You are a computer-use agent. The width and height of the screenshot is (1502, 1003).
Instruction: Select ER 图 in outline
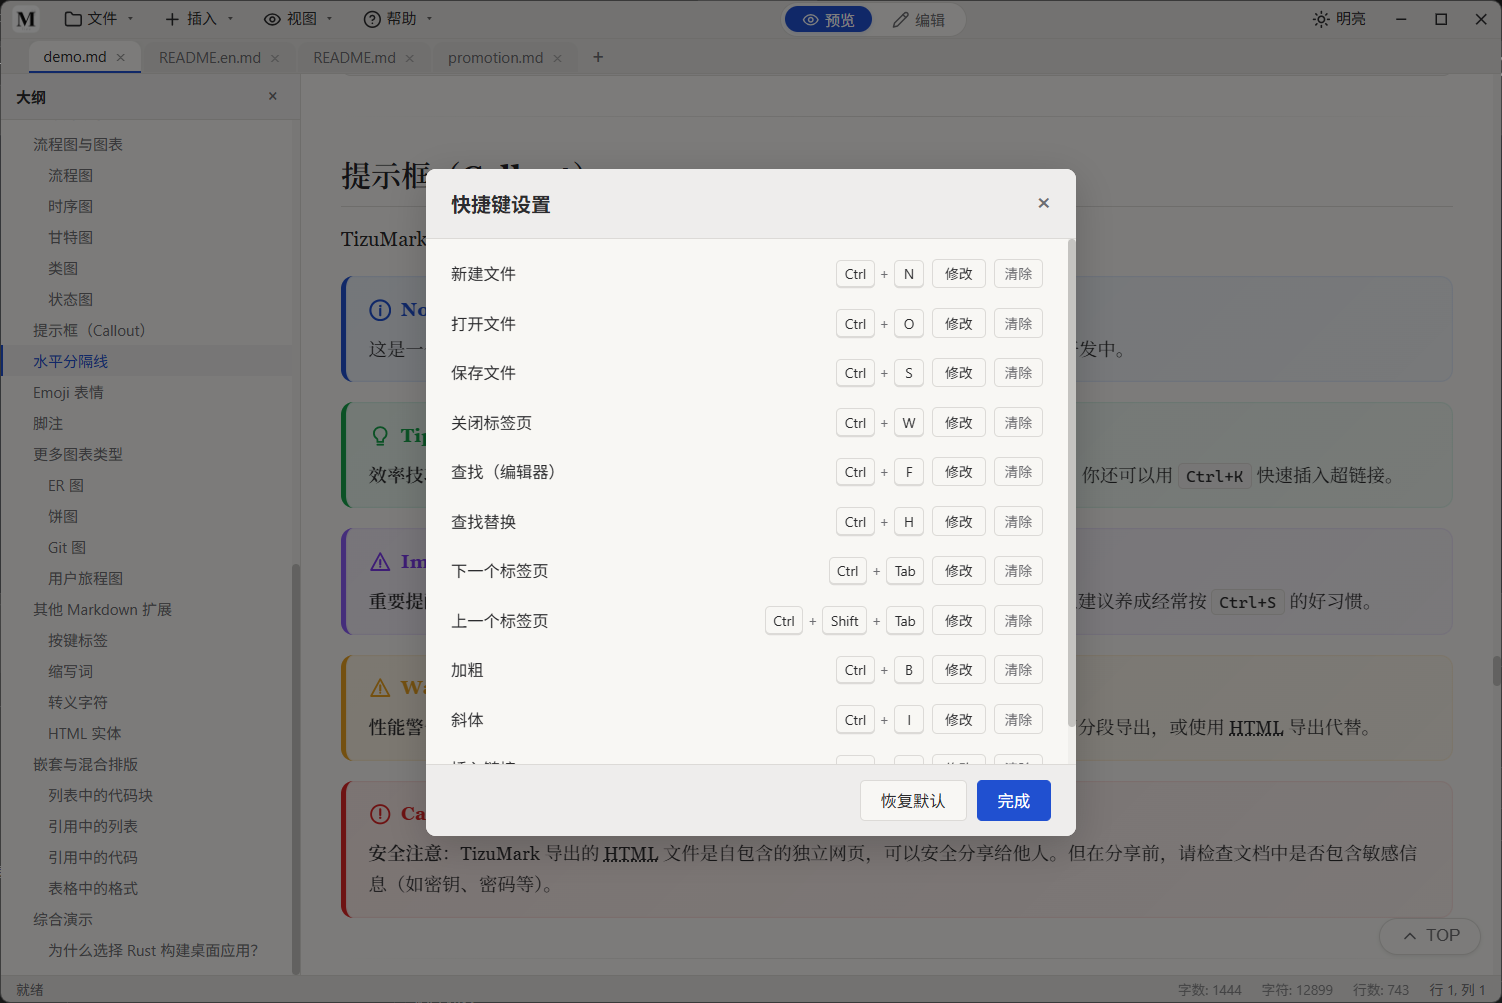66,485
